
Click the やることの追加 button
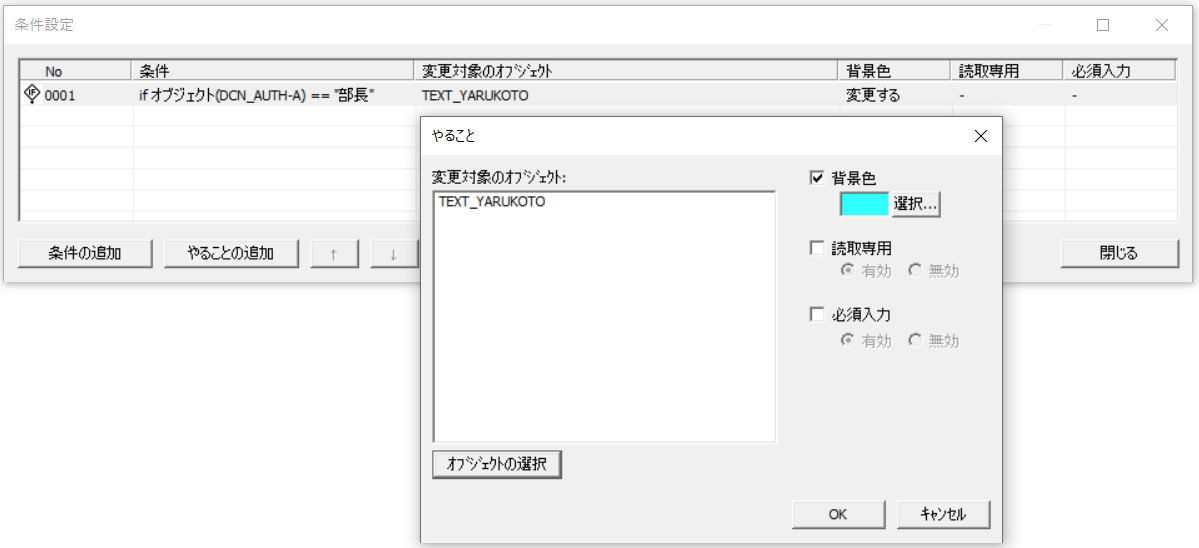[231, 254]
